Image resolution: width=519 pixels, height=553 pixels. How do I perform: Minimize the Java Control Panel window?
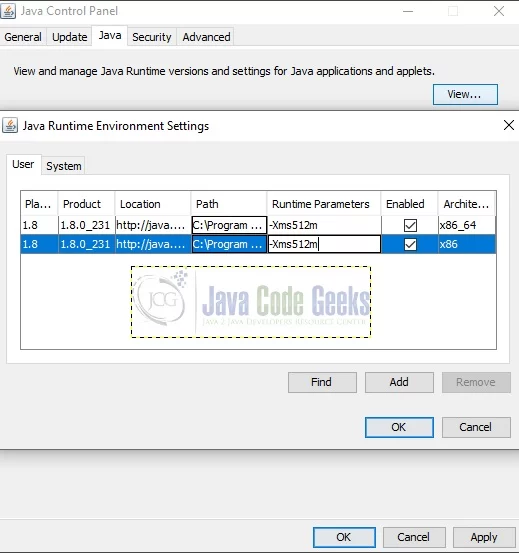(x=408, y=11)
